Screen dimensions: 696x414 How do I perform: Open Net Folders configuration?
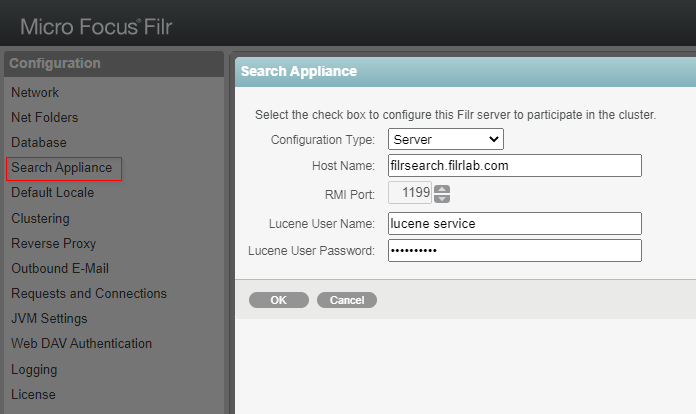(x=44, y=117)
